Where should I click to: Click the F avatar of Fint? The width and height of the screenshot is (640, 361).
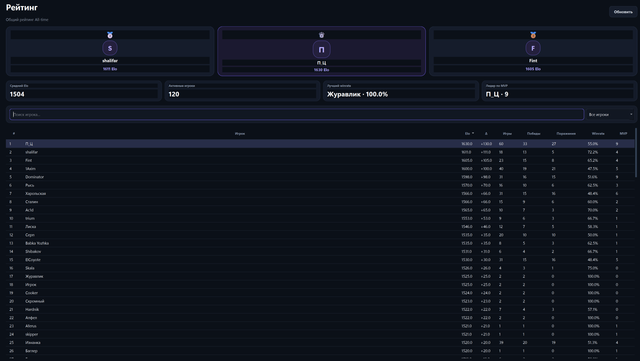tap(533, 48)
